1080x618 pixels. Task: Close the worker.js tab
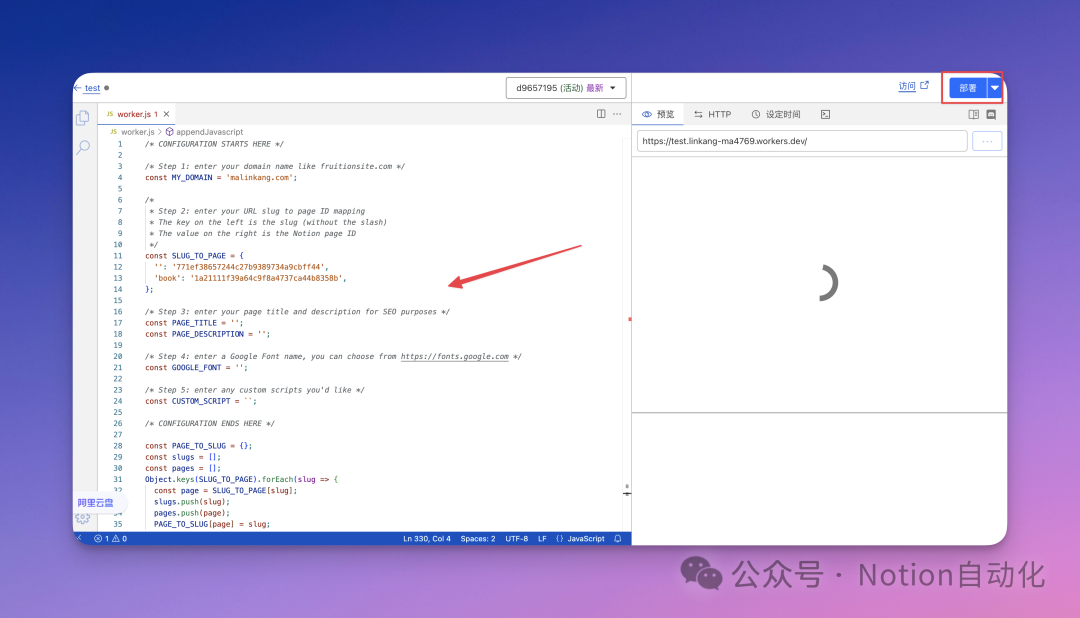pos(167,114)
